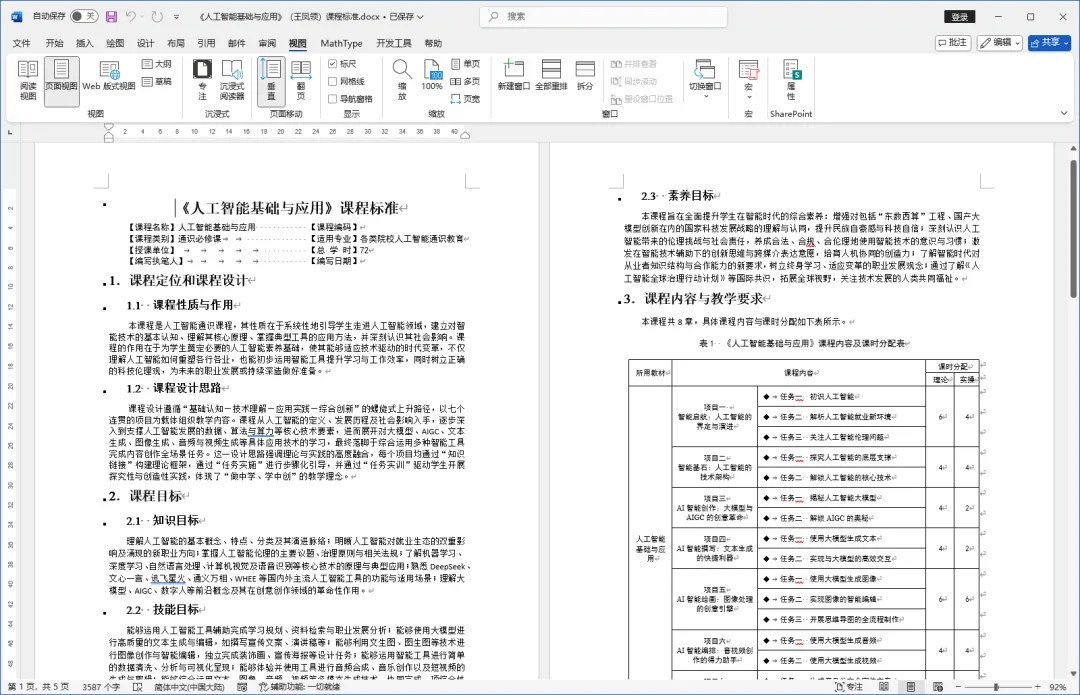Click the vertical scrollbar thumb
The image size is (1080, 695).
(x=1073, y=228)
